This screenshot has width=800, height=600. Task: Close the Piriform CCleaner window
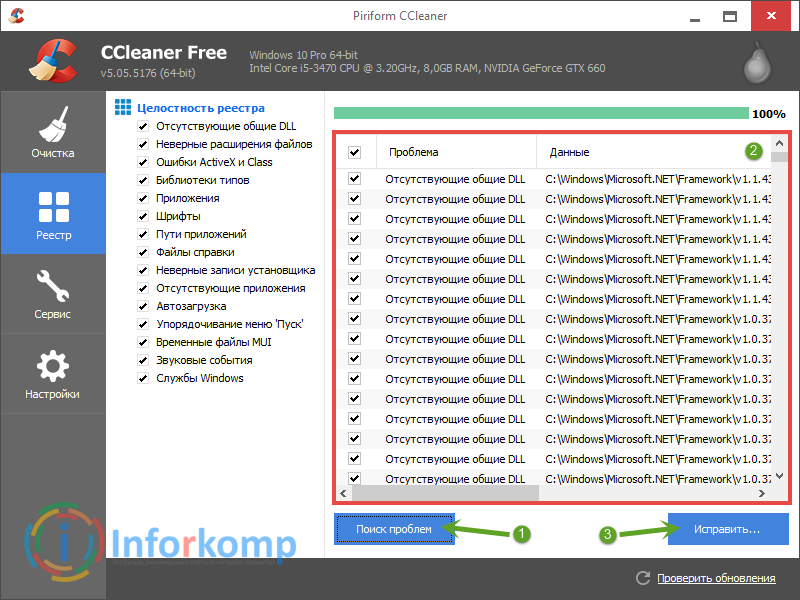point(771,16)
